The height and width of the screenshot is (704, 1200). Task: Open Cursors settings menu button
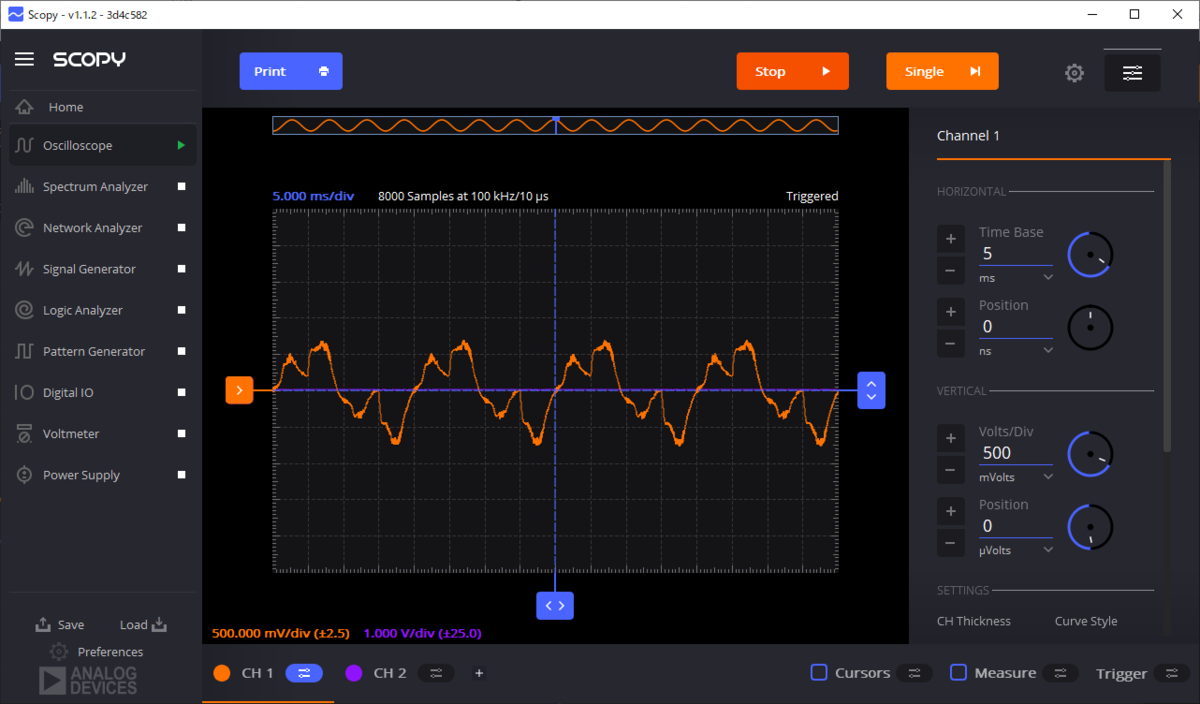[x=914, y=673]
